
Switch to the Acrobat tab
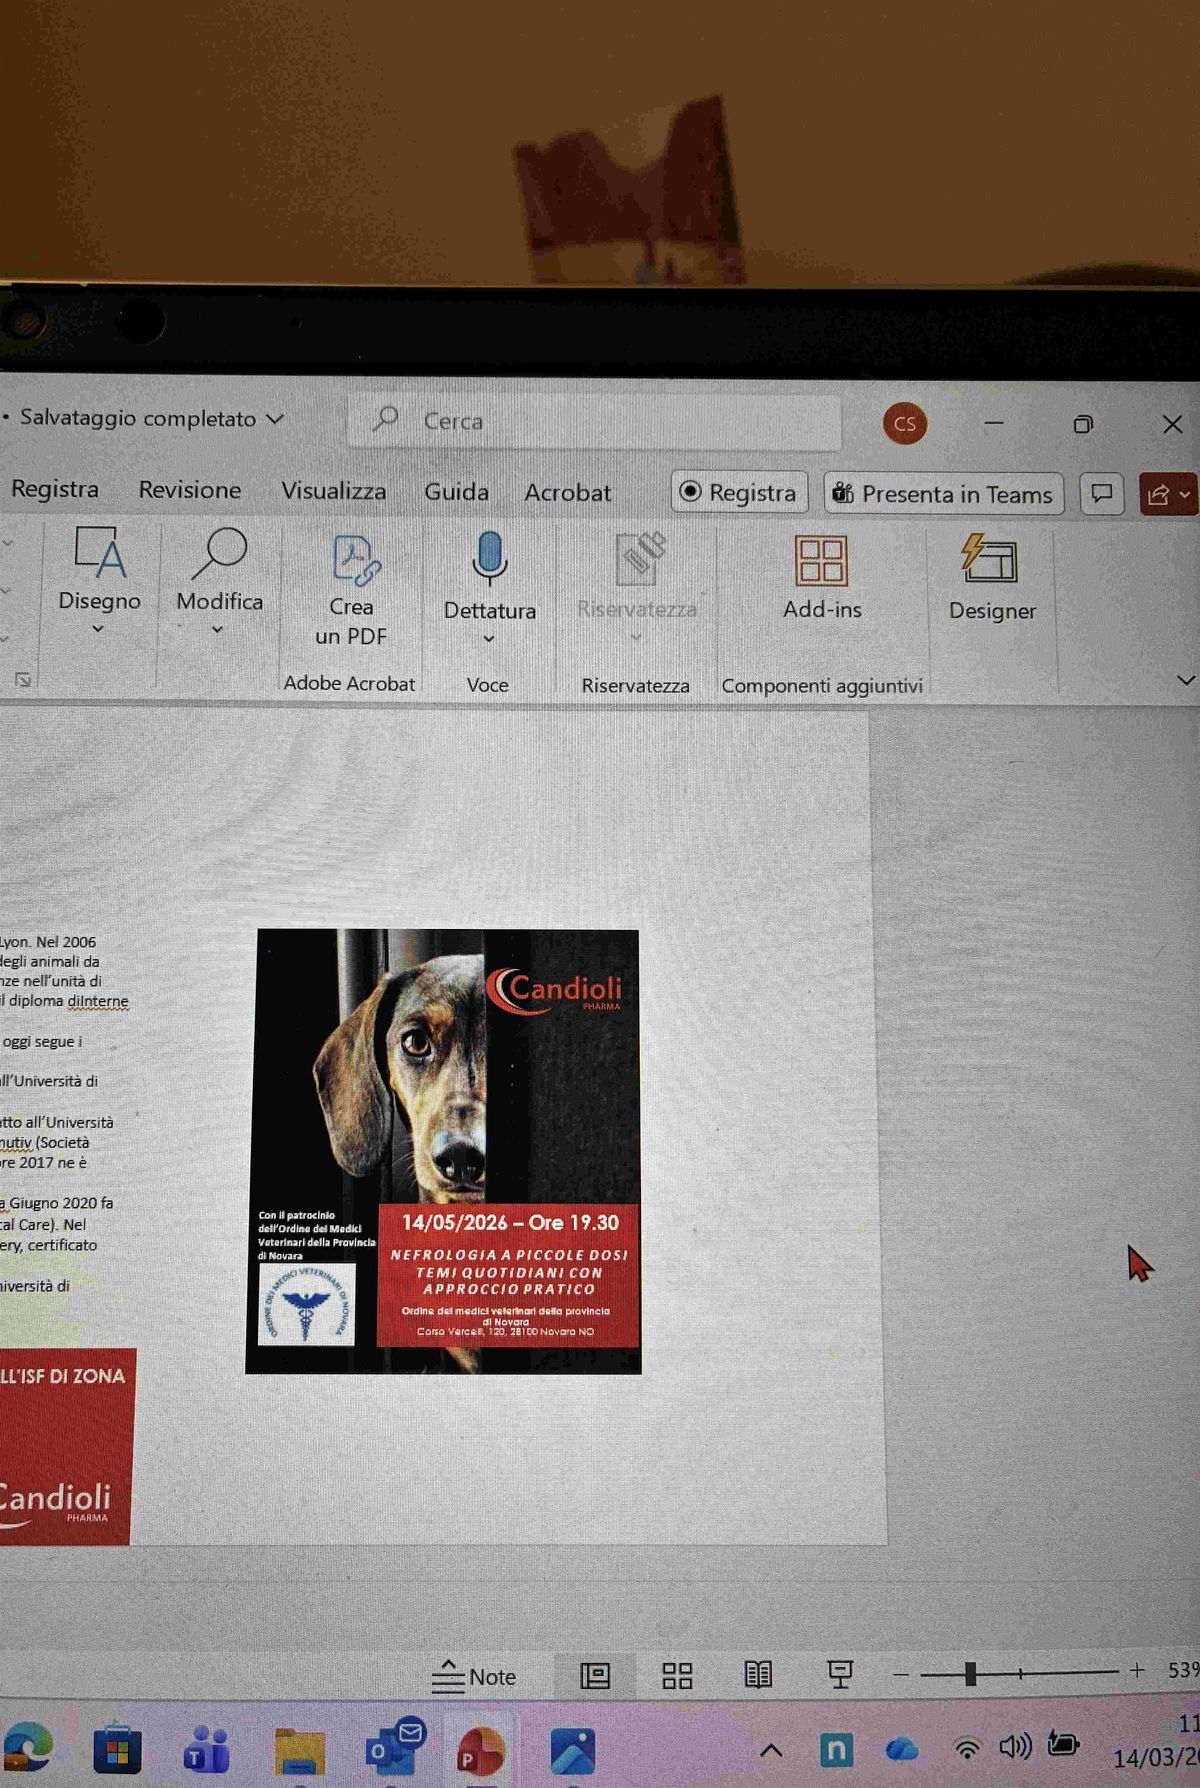click(x=567, y=492)
